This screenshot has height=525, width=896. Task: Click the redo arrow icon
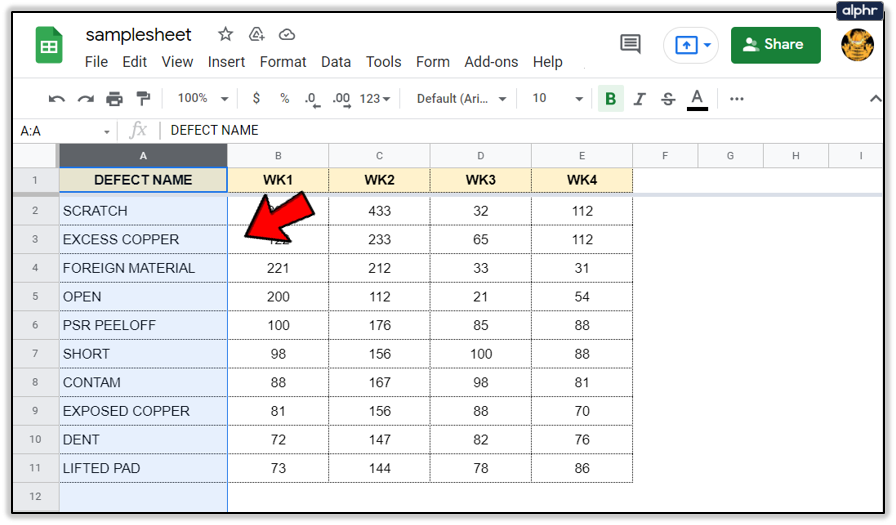point(86,99)
